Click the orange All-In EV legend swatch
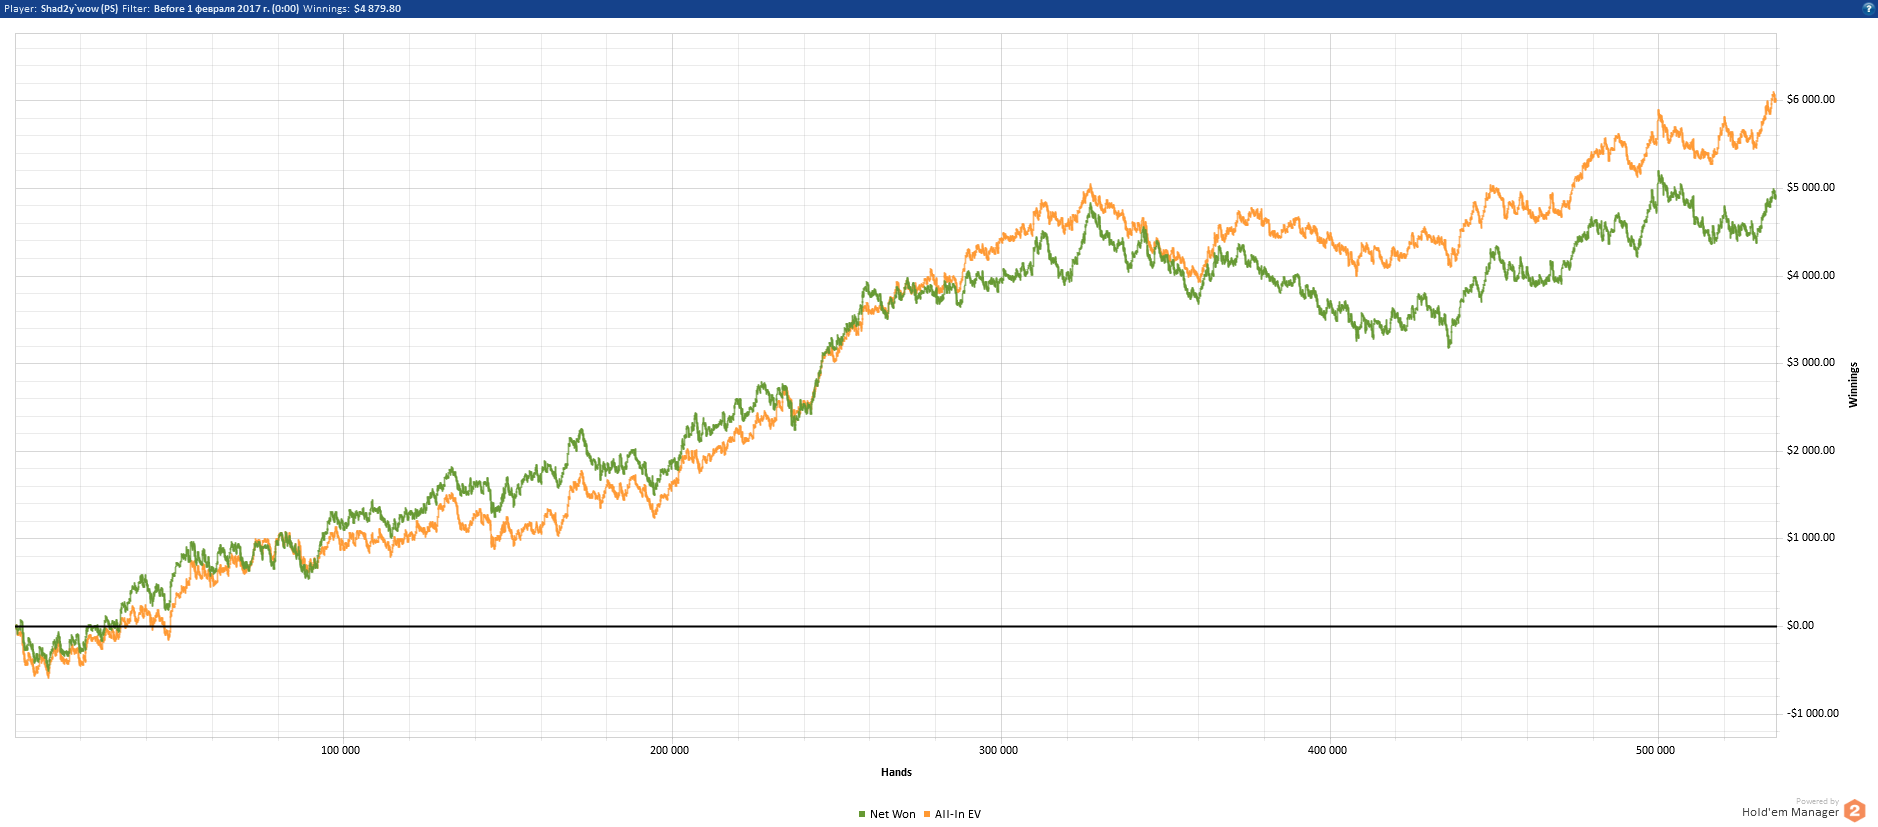1878x827 pixels. (x=927, y=814)
